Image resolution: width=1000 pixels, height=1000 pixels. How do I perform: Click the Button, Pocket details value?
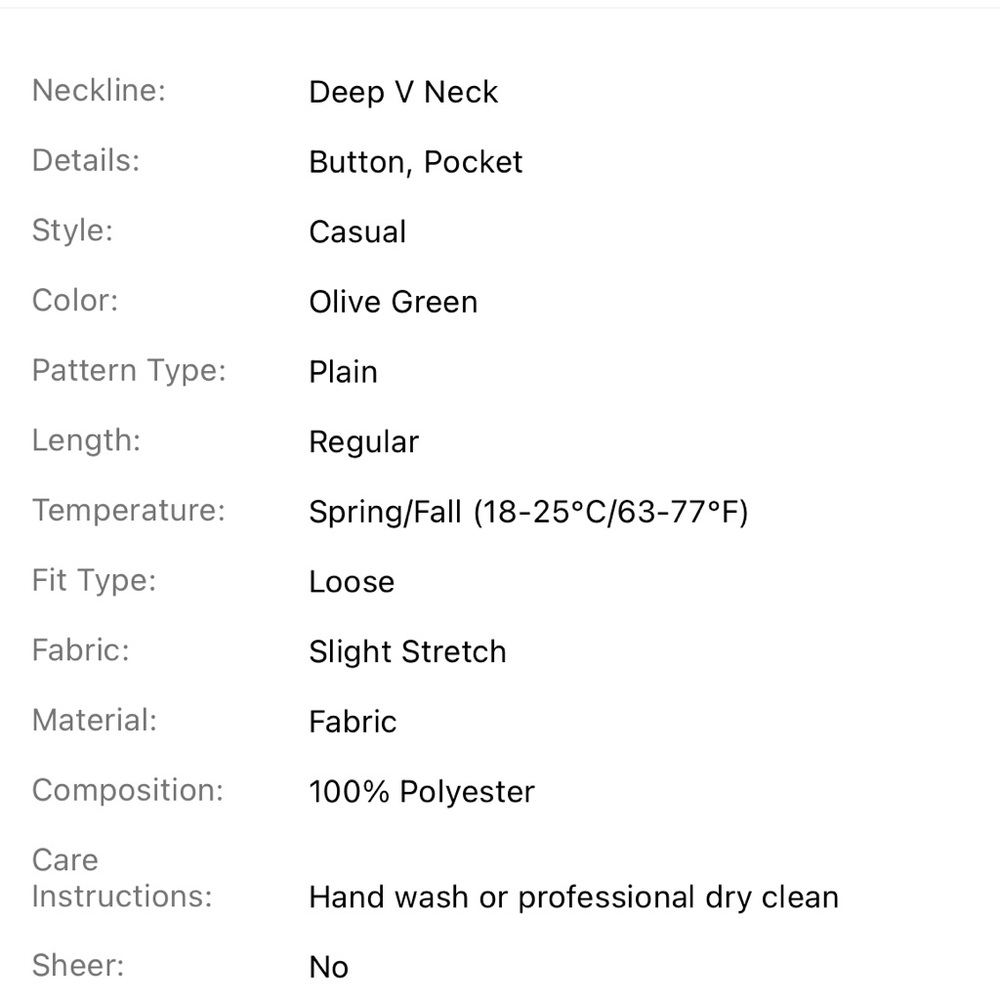(415, 162)
